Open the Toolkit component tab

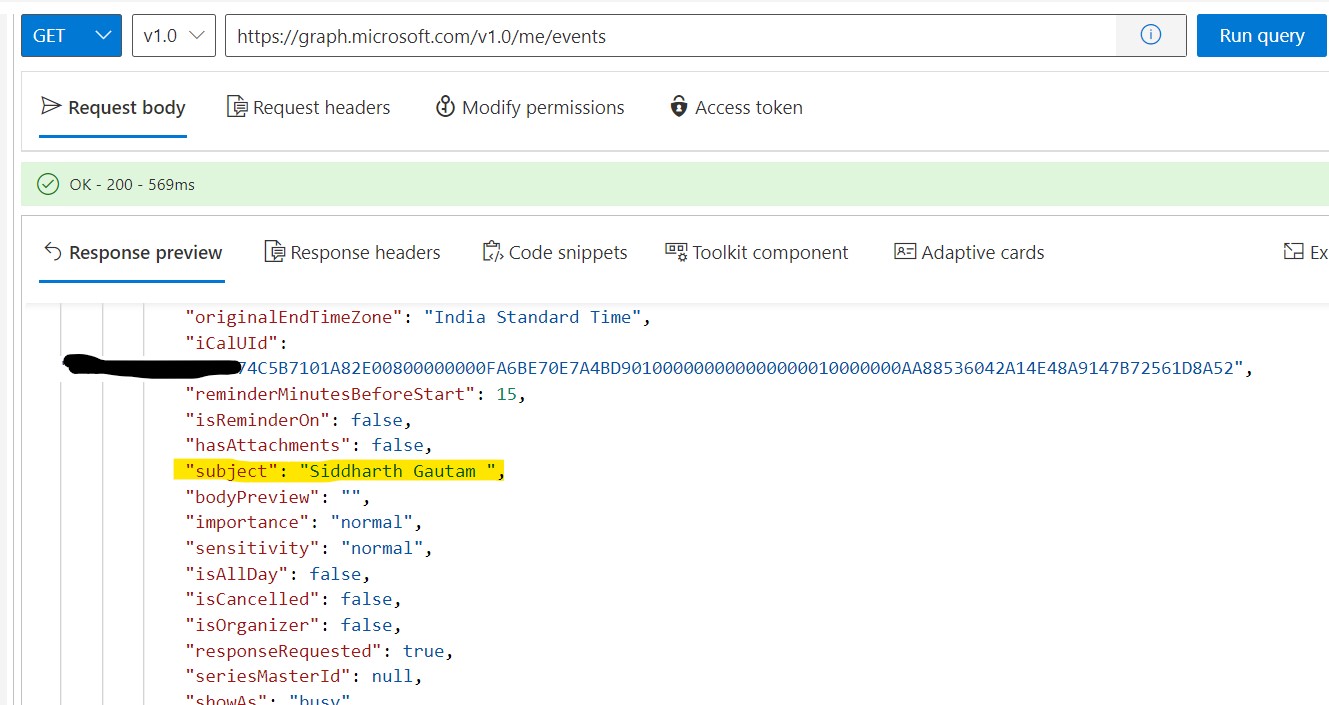point(757,252)
